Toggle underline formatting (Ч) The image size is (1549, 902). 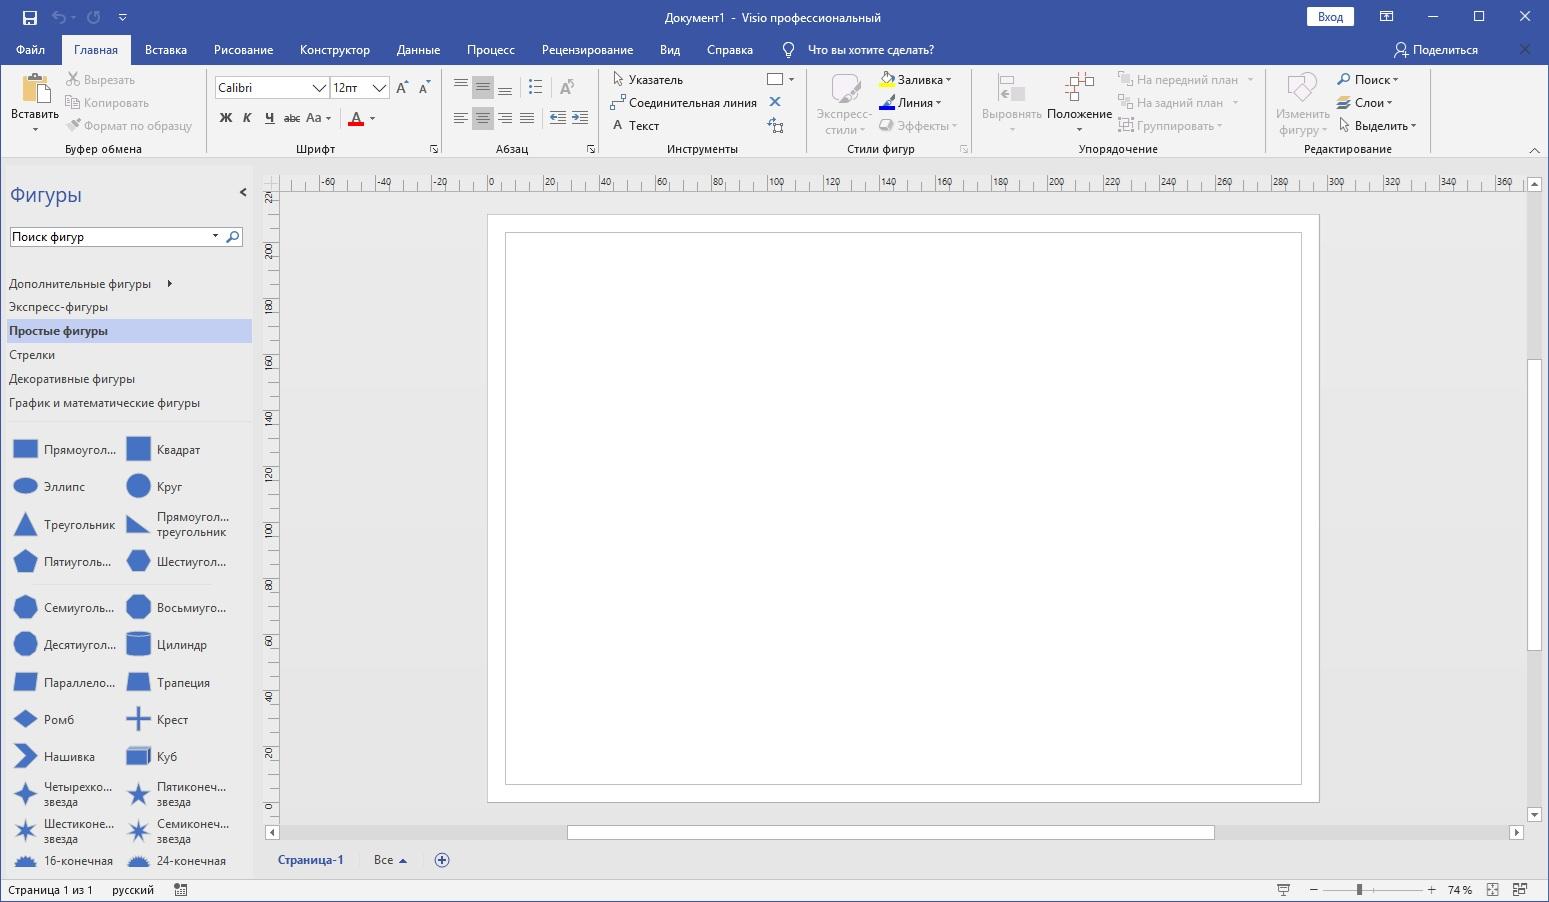(269, 118)
